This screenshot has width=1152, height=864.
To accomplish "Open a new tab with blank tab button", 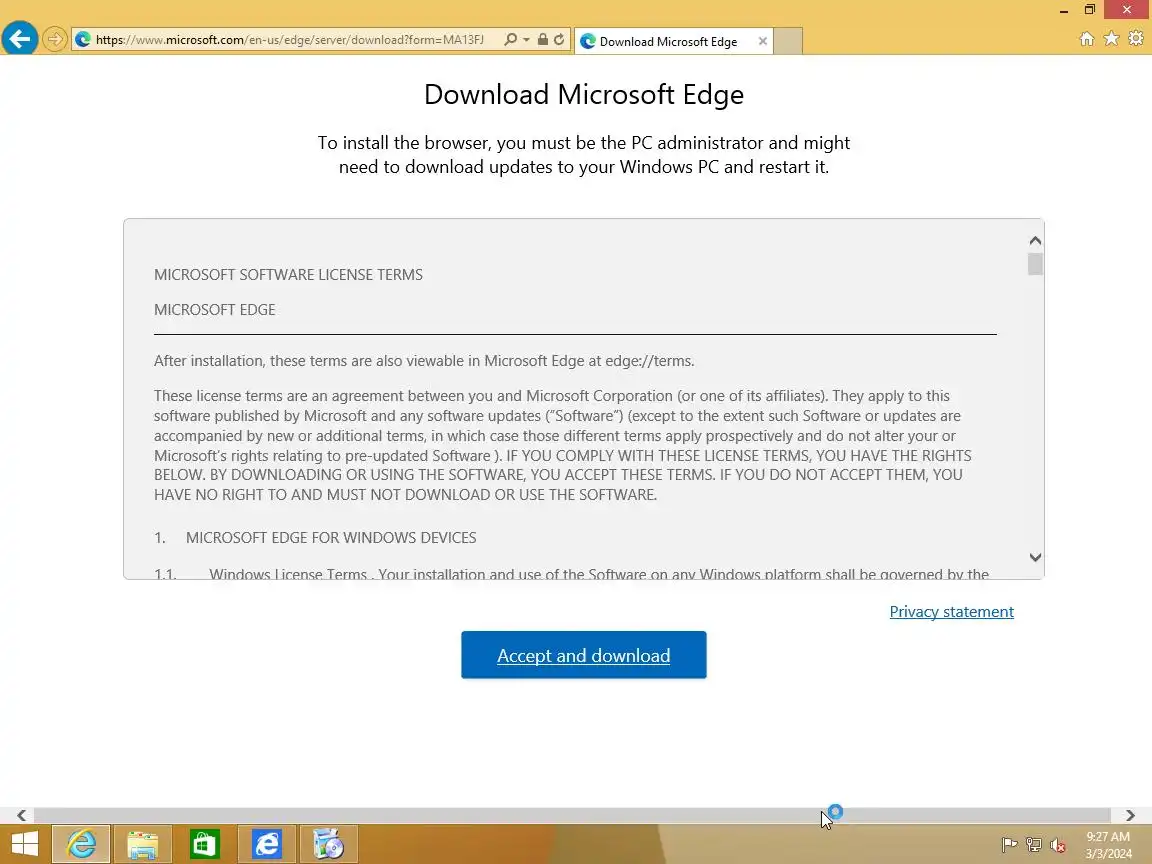I will click(x=788, y=41).
